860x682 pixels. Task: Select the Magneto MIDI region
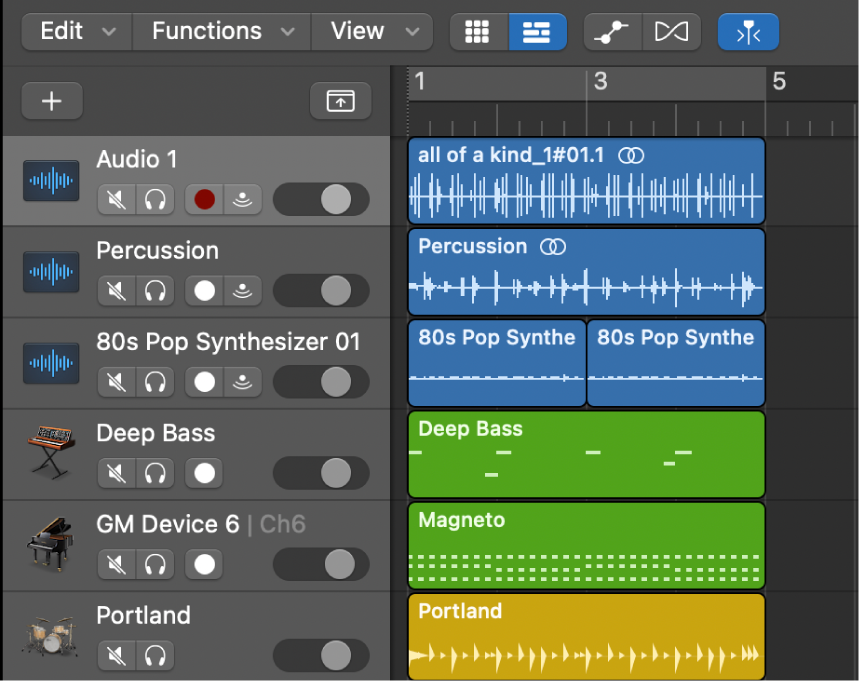pyautogui.click(x=585, y=546)
